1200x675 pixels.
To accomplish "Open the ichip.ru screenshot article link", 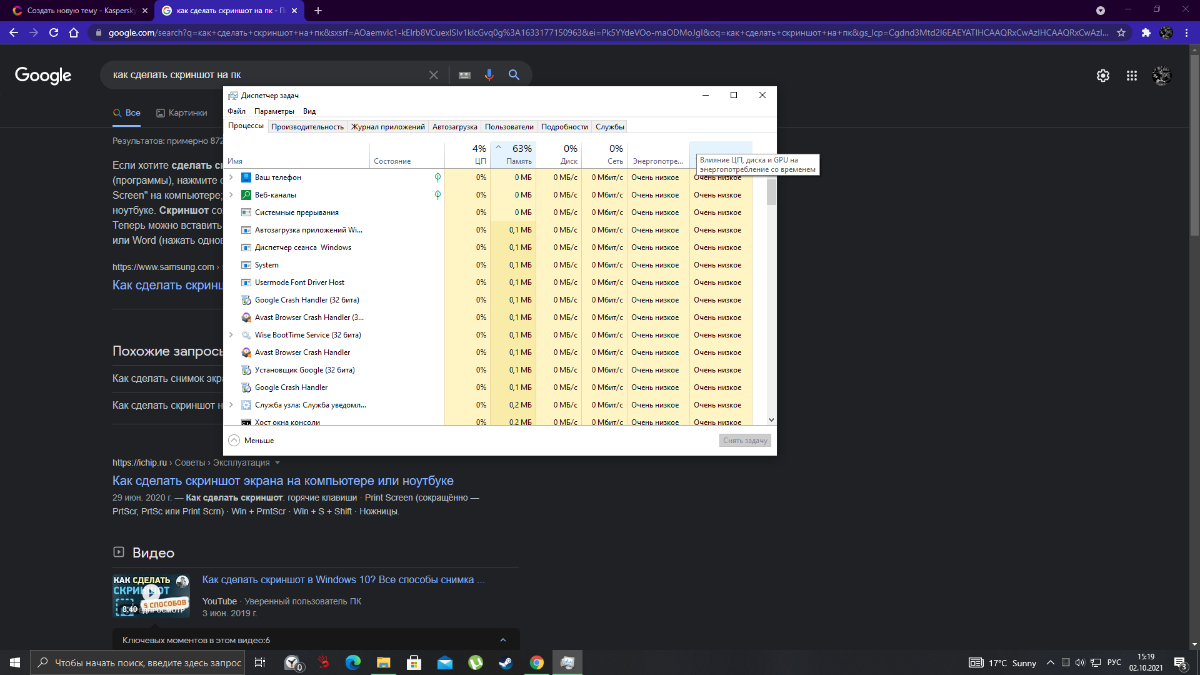I will [283, 481].
